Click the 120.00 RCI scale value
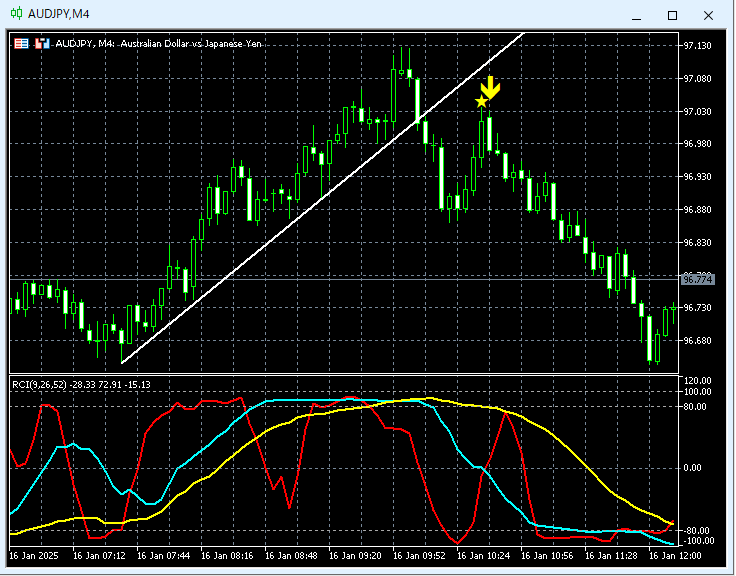Viewport: 736px width, 576px height. pyautogui.click(x=698, y=381)
